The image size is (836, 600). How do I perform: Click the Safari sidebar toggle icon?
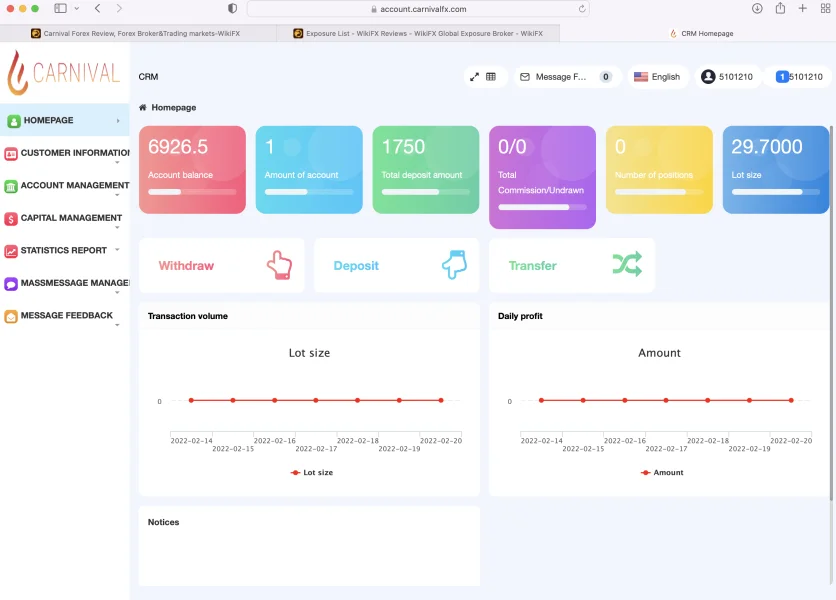pos(61,9)
